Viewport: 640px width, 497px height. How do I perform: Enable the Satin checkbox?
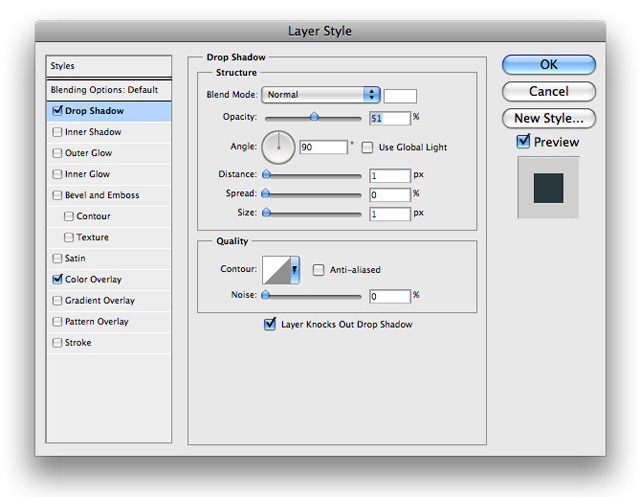57,258
